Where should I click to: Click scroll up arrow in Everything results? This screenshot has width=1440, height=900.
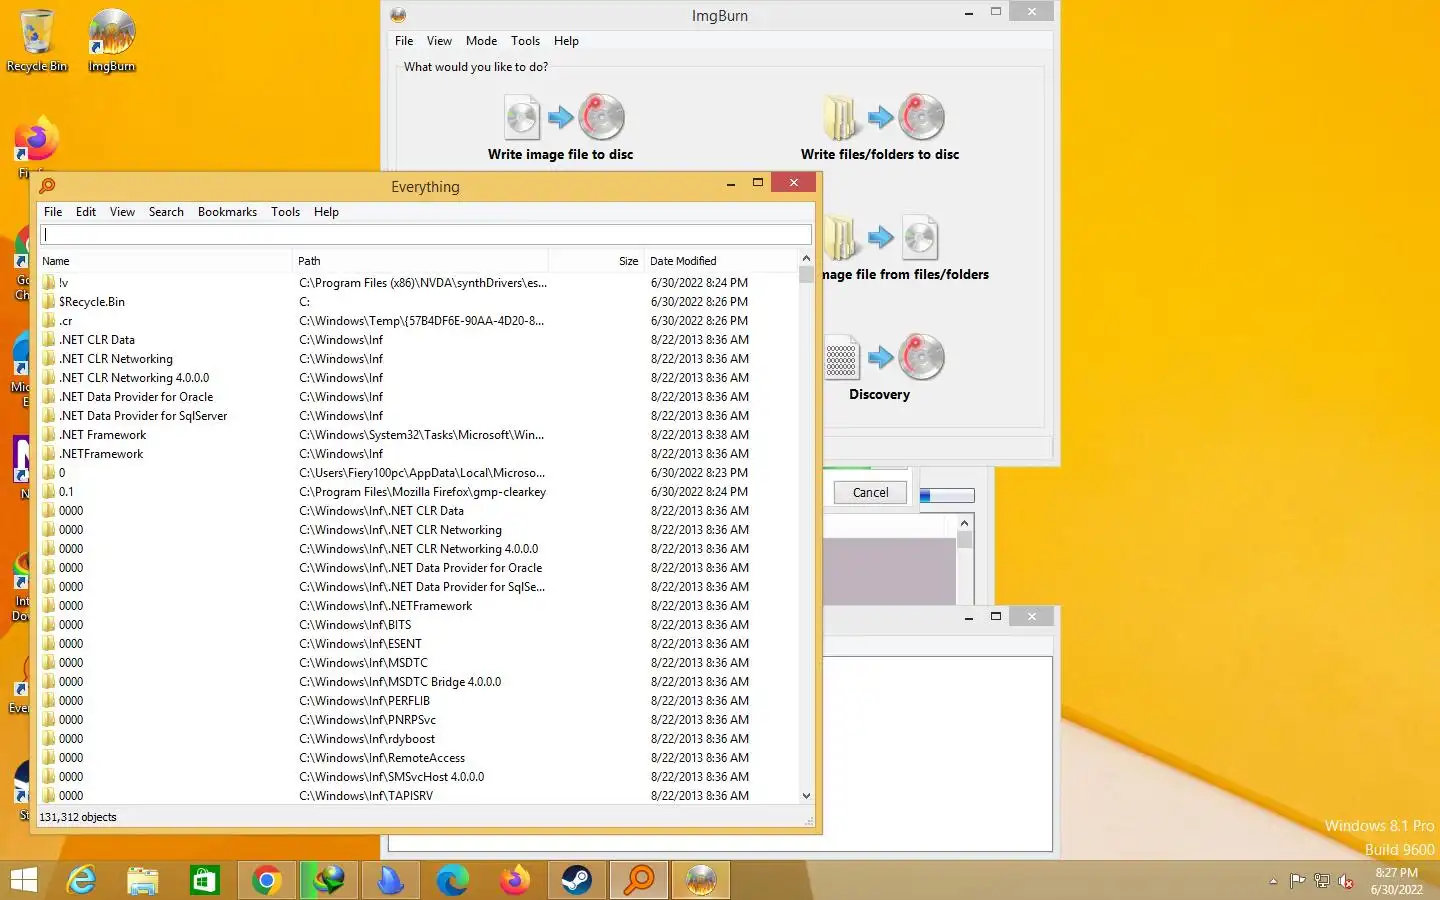tap(806, 258)
